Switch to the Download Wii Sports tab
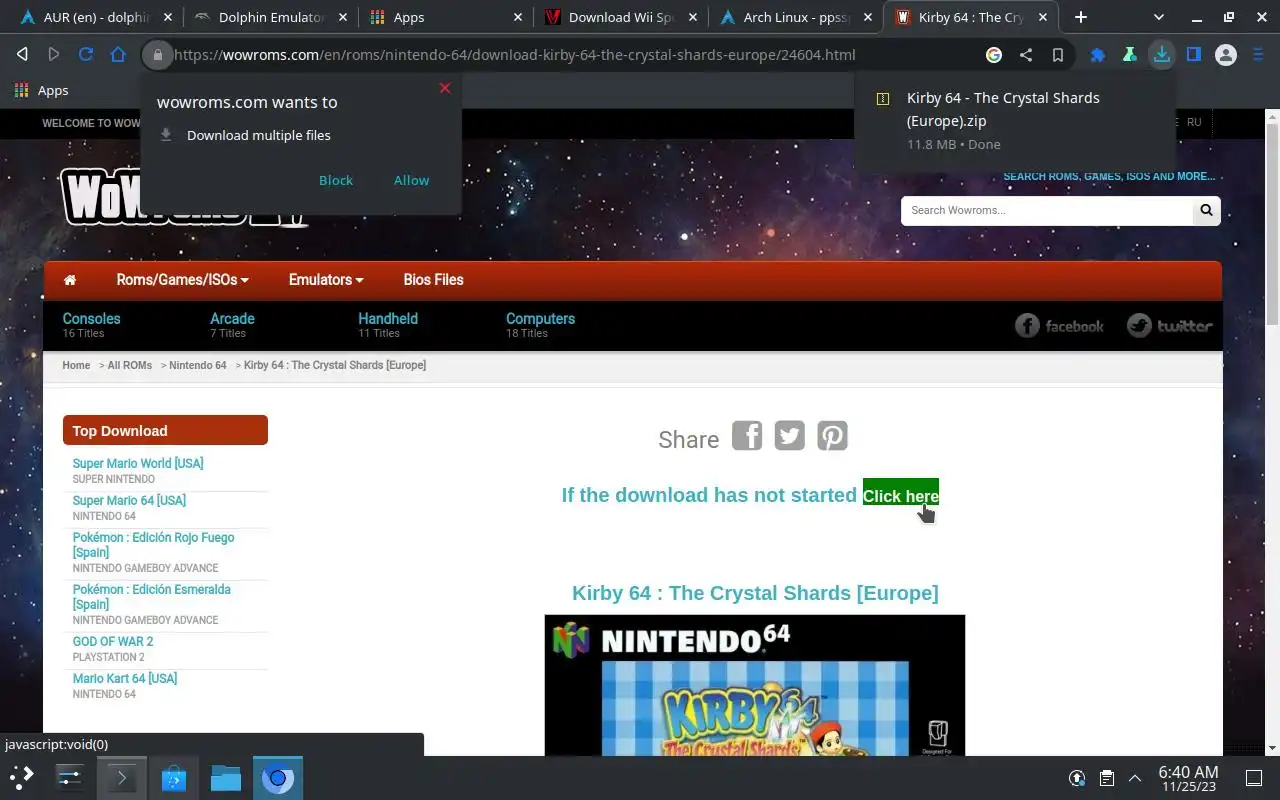Viewport: 1280px width, 800px height. coord(622,17)
